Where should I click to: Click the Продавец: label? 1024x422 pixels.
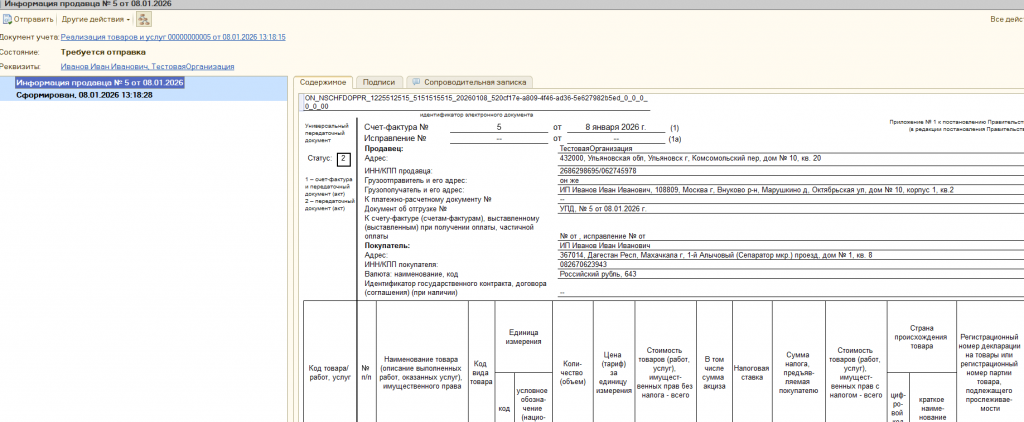coord(384,149)
